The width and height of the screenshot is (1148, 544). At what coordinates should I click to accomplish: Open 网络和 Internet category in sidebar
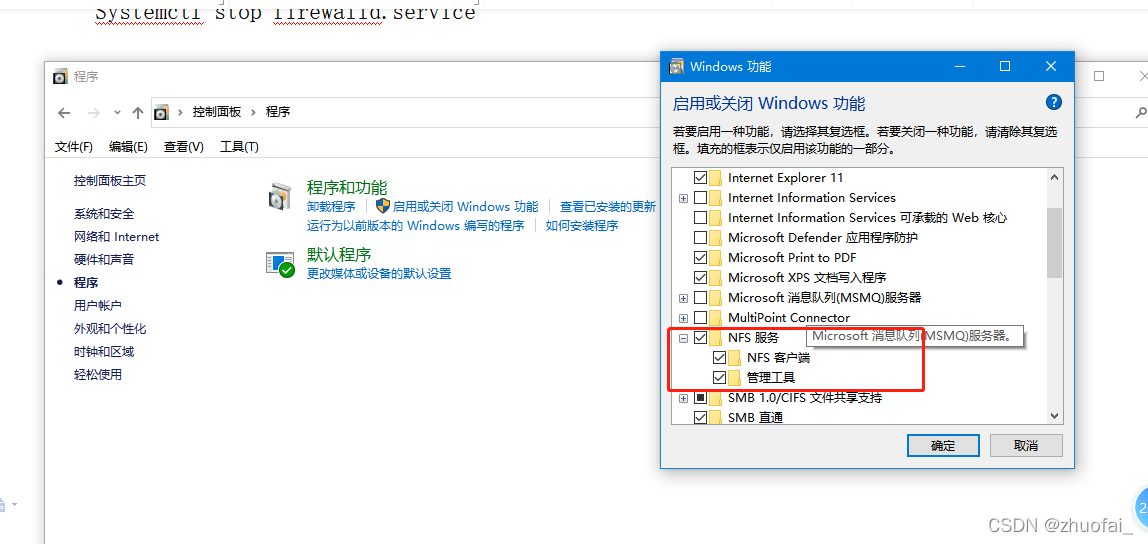tap(116, 236)
